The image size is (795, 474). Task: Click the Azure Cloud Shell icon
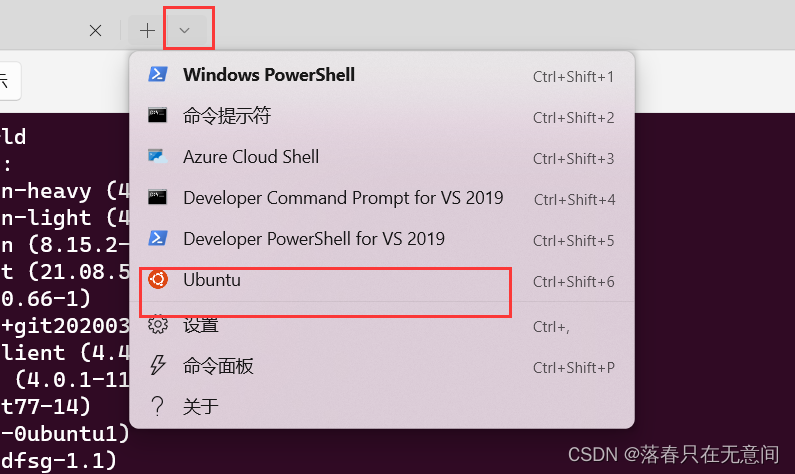[x=158, y=156]
